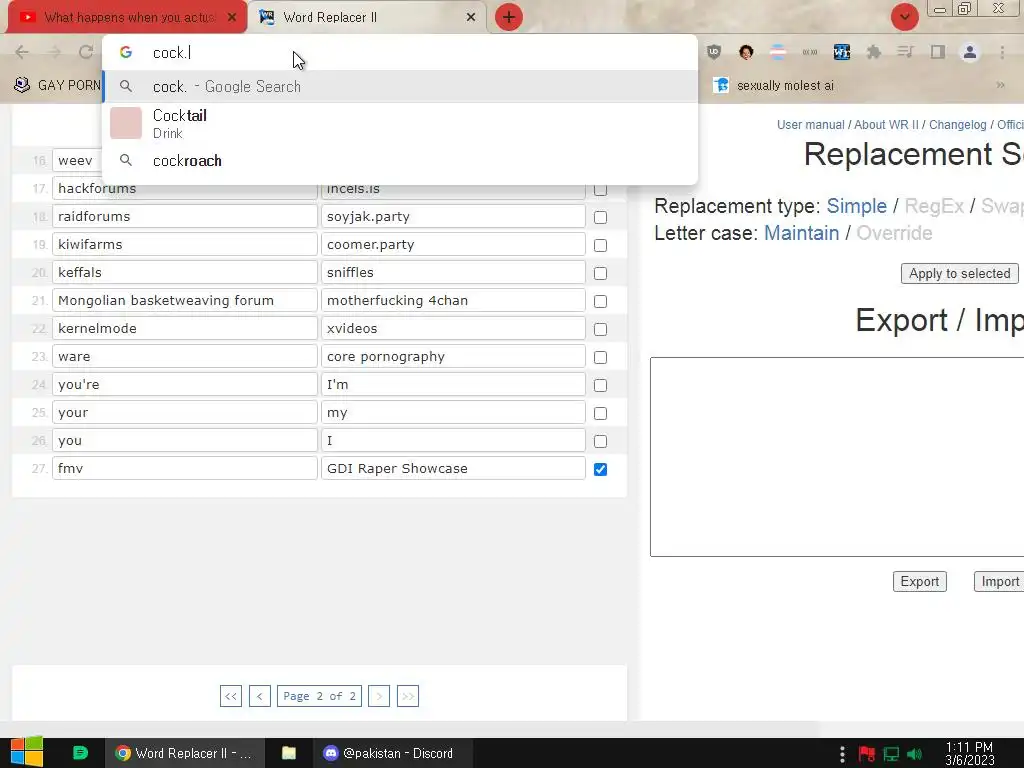Screen dimensions: 1024x768
Task: Uncheck the checkbox for the fmv row
Action: 600,470
